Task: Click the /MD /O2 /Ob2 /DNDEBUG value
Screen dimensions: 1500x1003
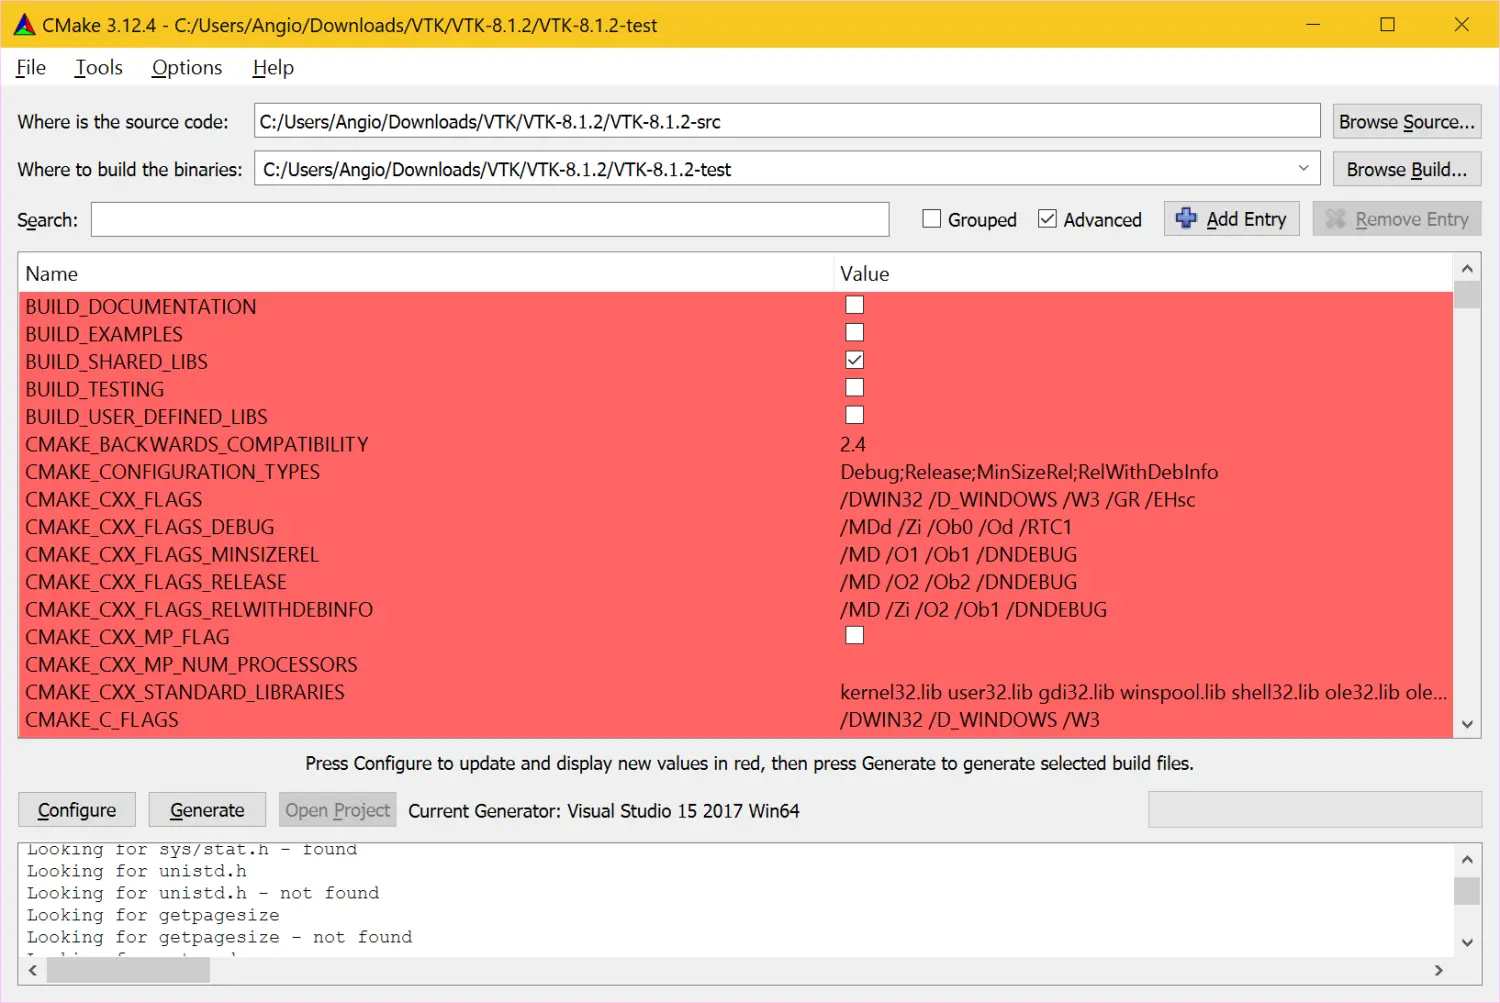Action: pos(959,582)
